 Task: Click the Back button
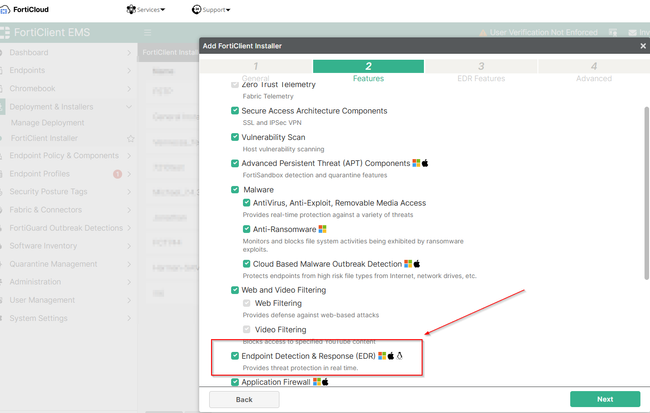[244, 399]
